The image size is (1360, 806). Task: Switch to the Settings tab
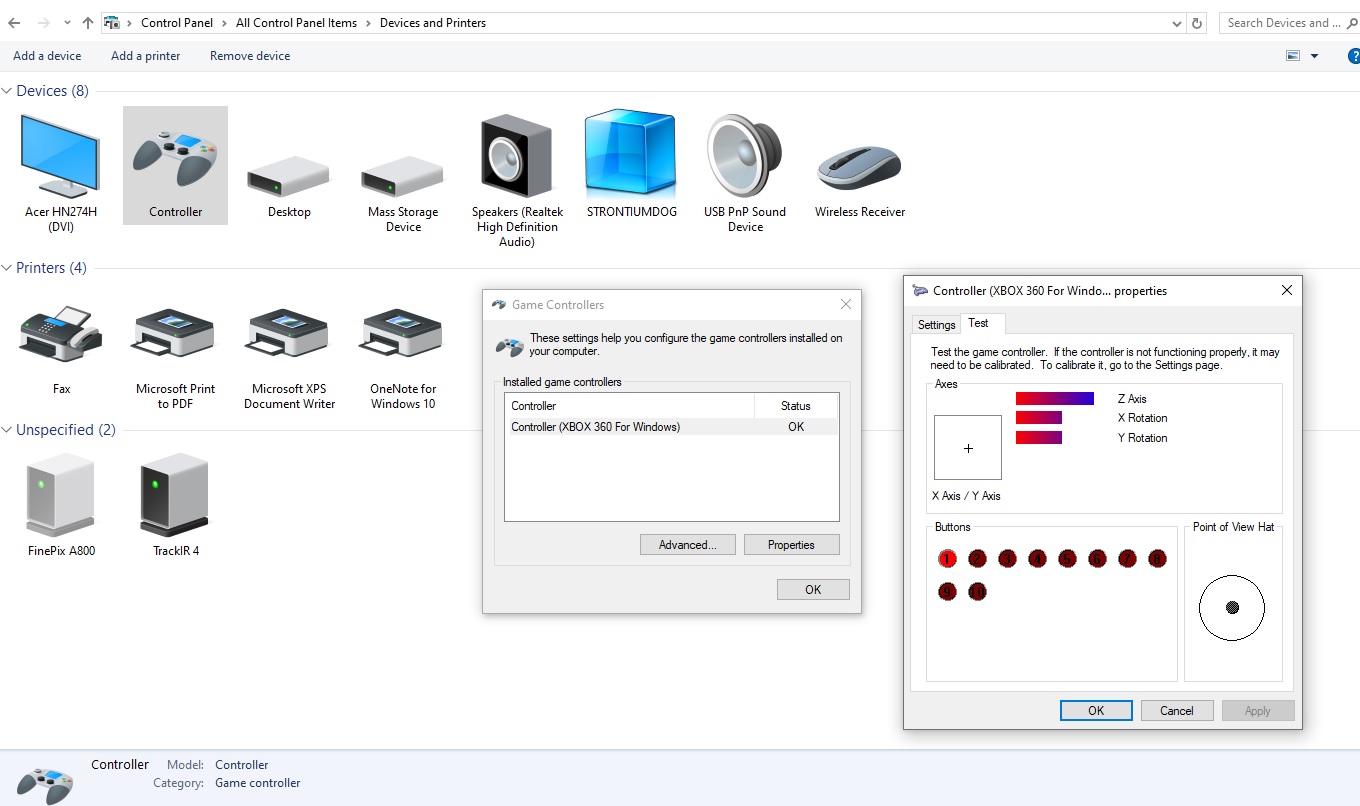coord(937,325)
